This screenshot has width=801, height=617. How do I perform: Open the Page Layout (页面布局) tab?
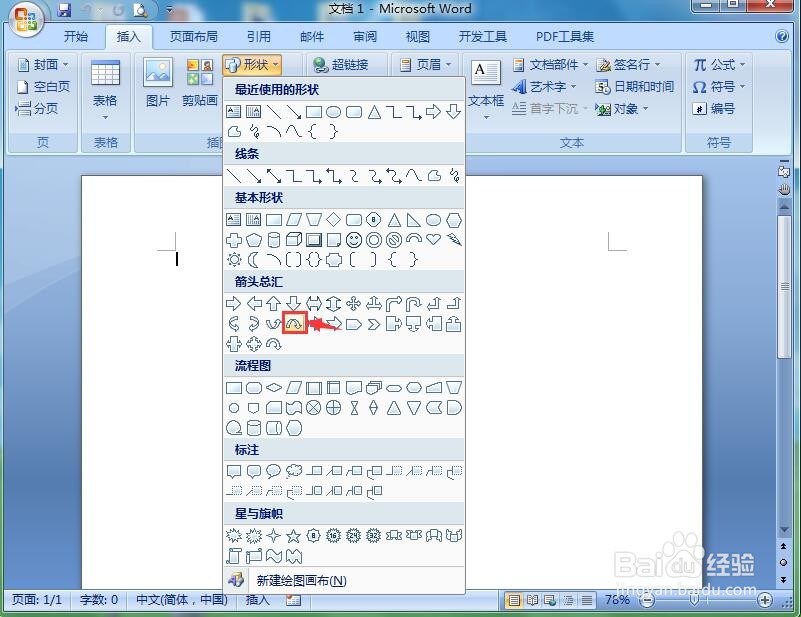[194, 36]
